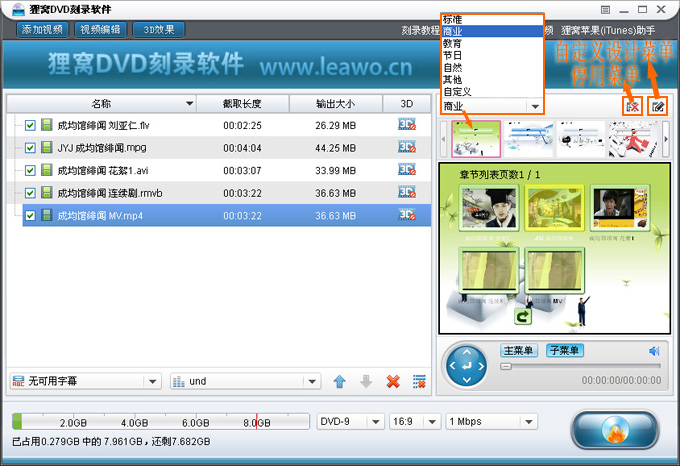Select the third menu template thumbnail
The height and width of the screenshot is (466, 680).
coord(580,139)
